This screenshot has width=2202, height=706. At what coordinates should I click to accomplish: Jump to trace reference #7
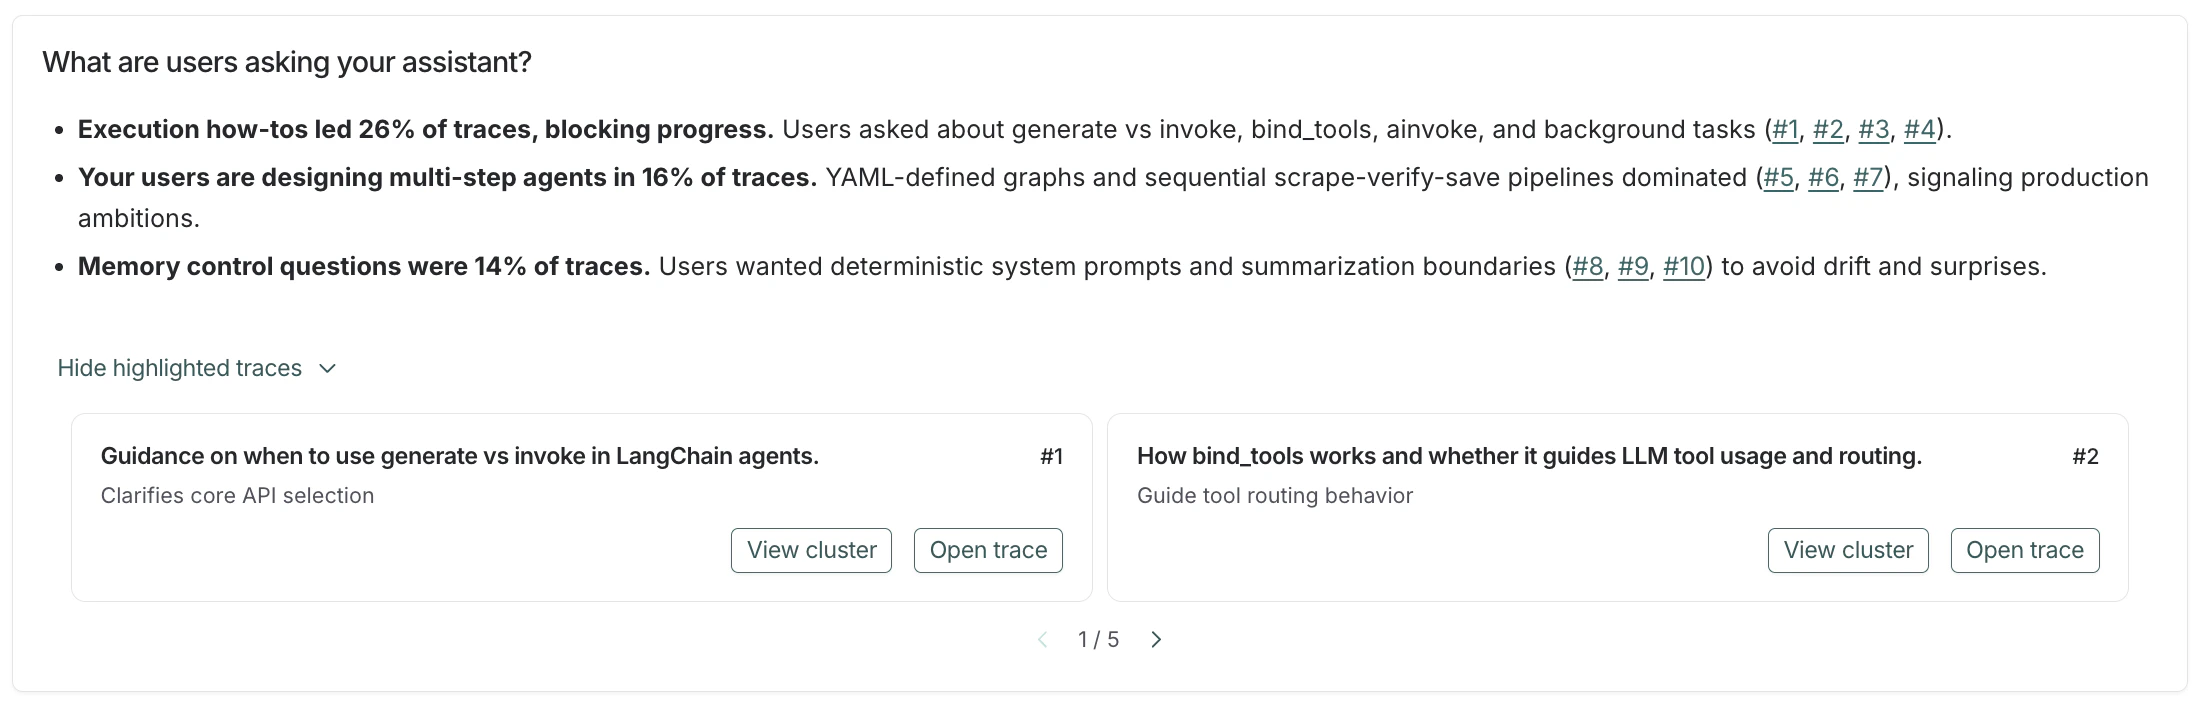1868,178
